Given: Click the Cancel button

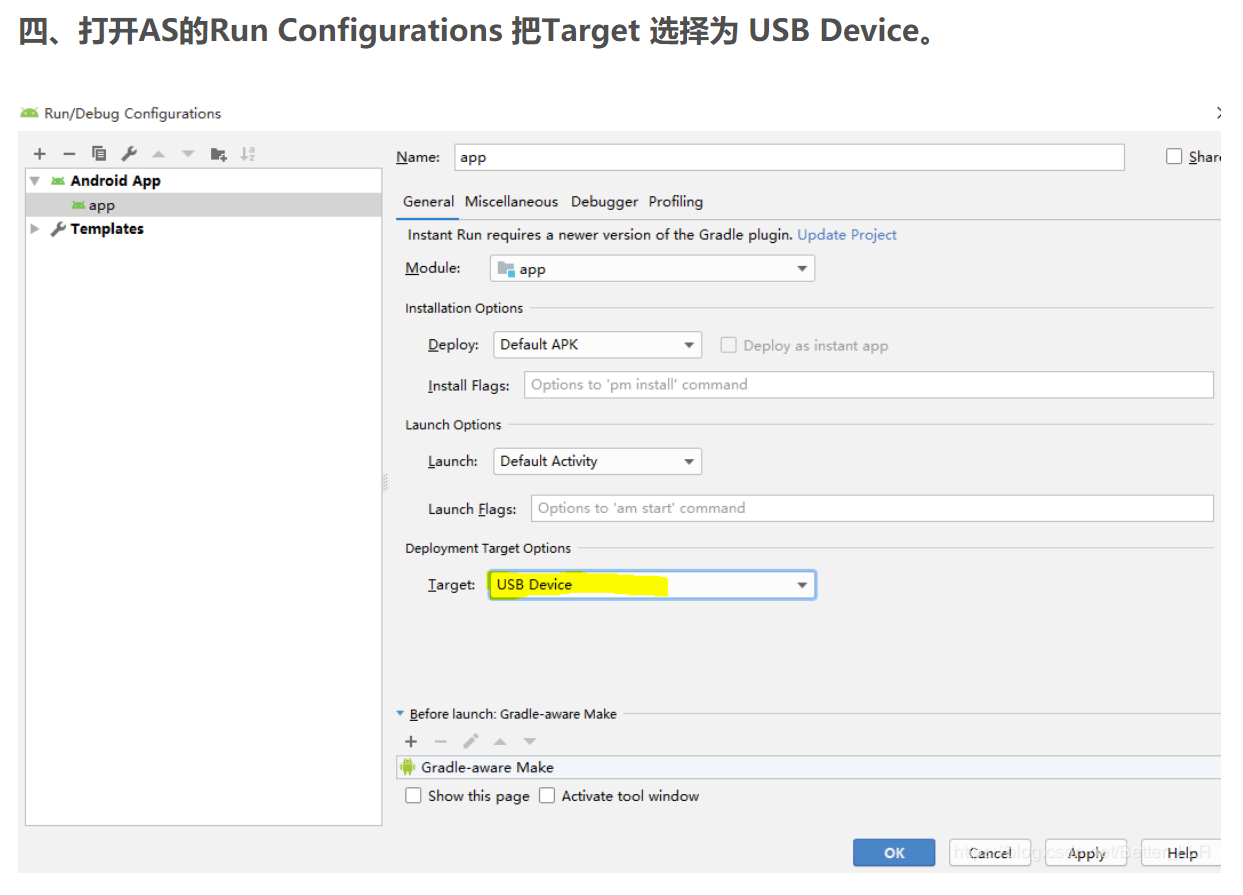Looking at the screenshot, I should coord(990,853).
